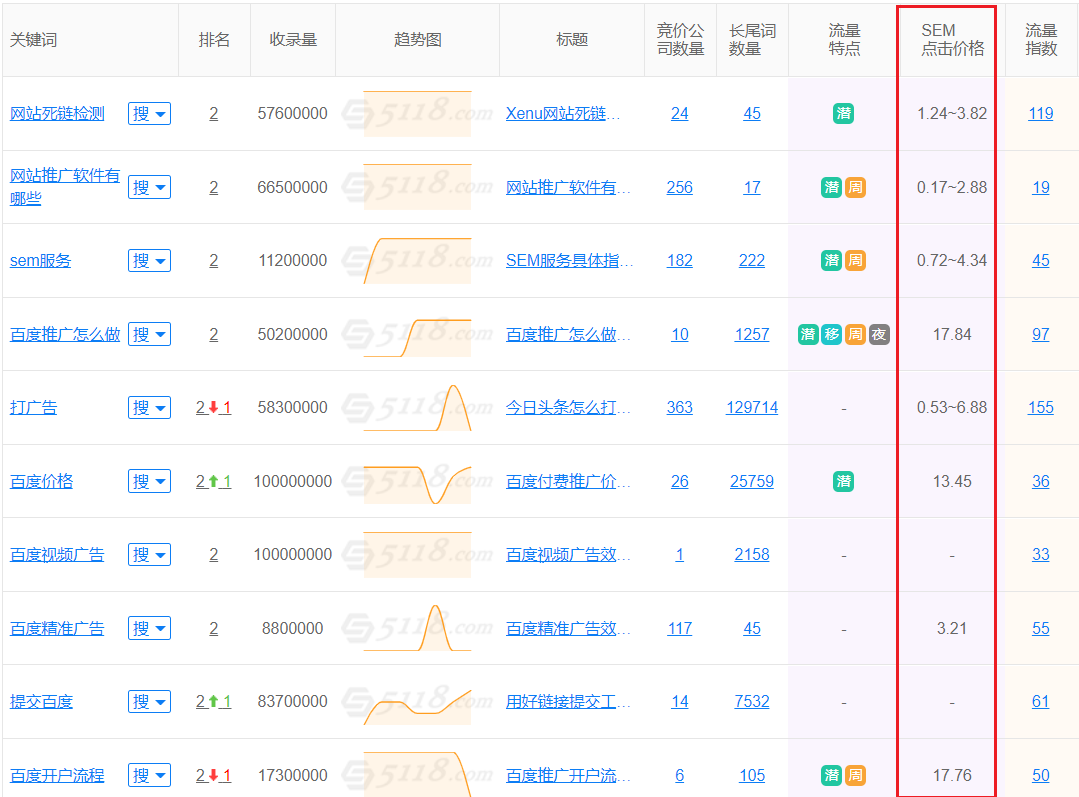The image size is (1079, 797).
Task: Click the trend chart for 百度精准广告
Action: pos(416,628)
